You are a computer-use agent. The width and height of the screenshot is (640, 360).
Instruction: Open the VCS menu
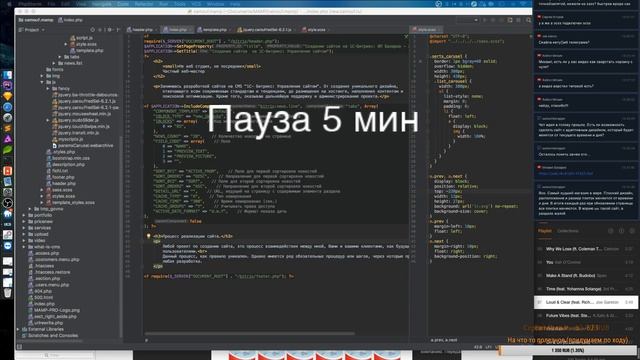[196, 4]
